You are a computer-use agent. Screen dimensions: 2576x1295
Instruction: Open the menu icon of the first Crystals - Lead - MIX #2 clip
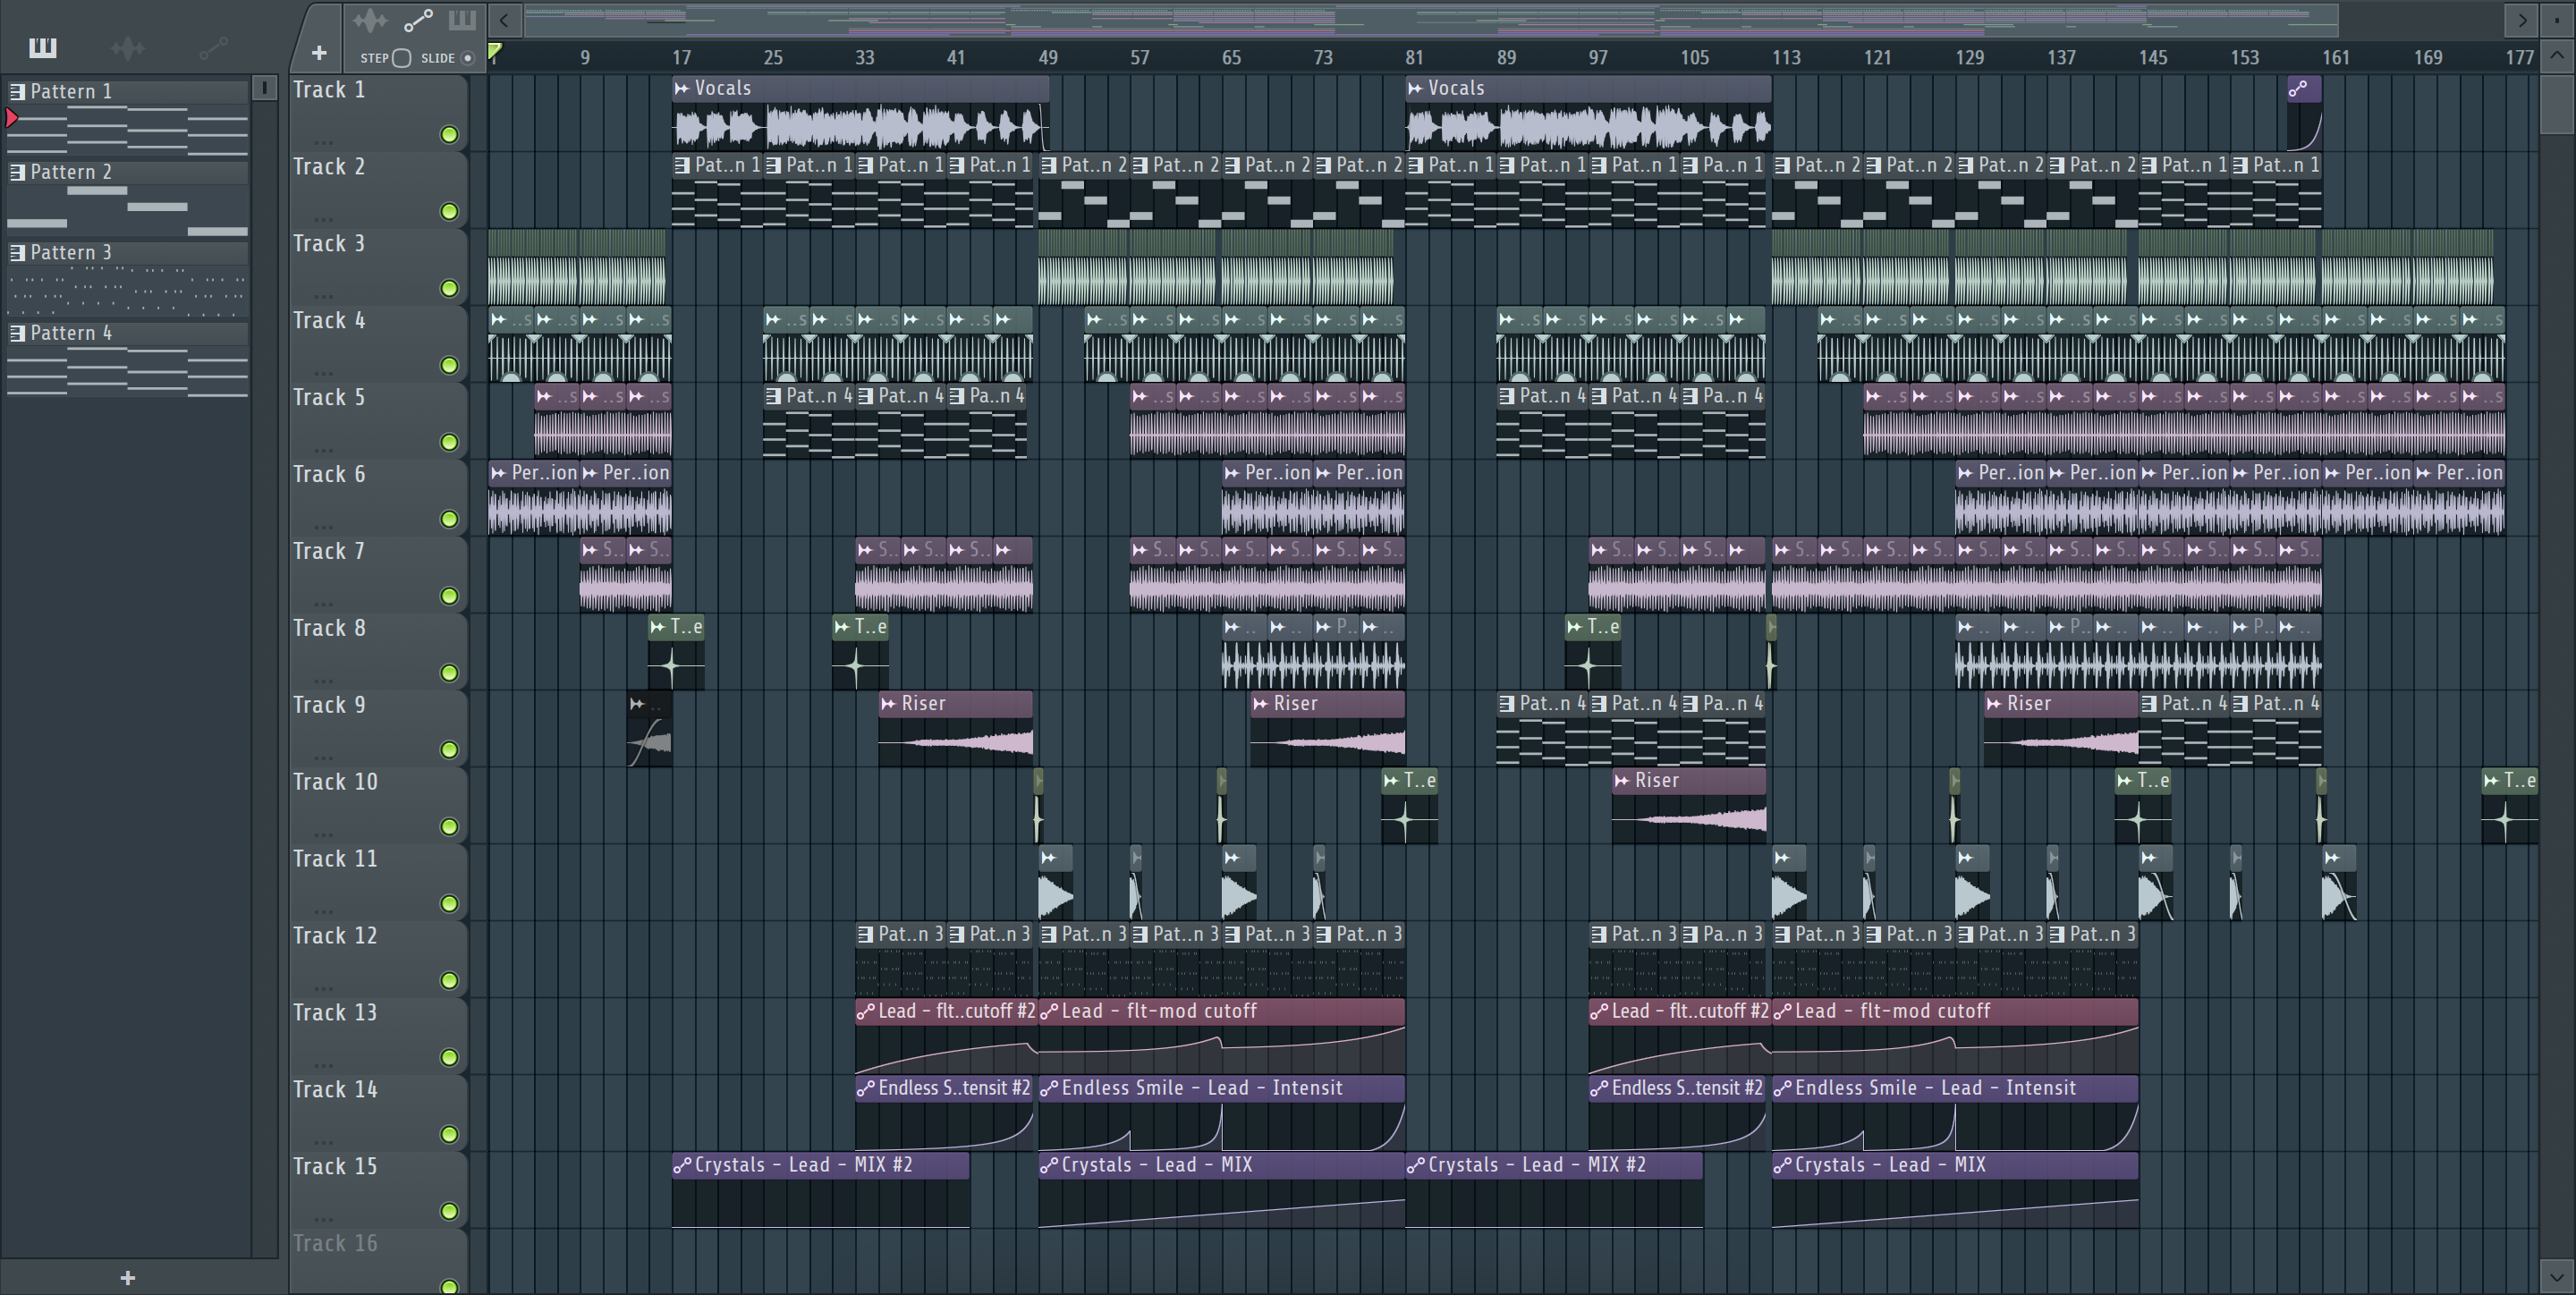tap(682, 1165)
